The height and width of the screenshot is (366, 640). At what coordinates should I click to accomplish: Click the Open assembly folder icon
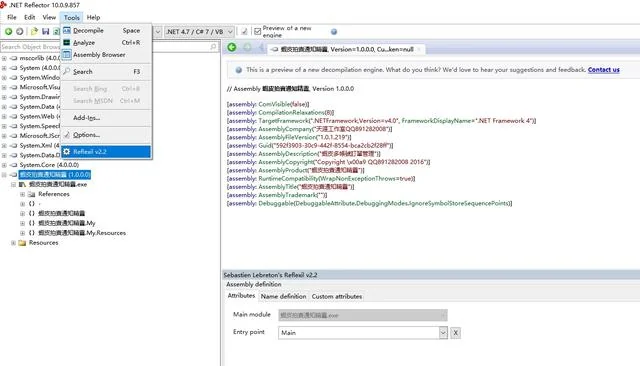(x=34, y=31)
